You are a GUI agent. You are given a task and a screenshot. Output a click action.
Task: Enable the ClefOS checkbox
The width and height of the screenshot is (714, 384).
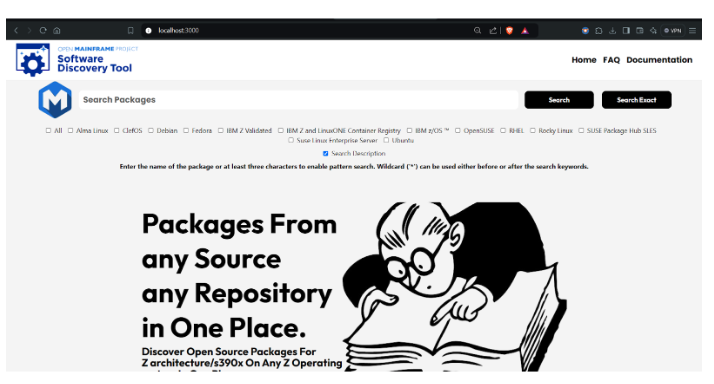click(x=117, y=131)
